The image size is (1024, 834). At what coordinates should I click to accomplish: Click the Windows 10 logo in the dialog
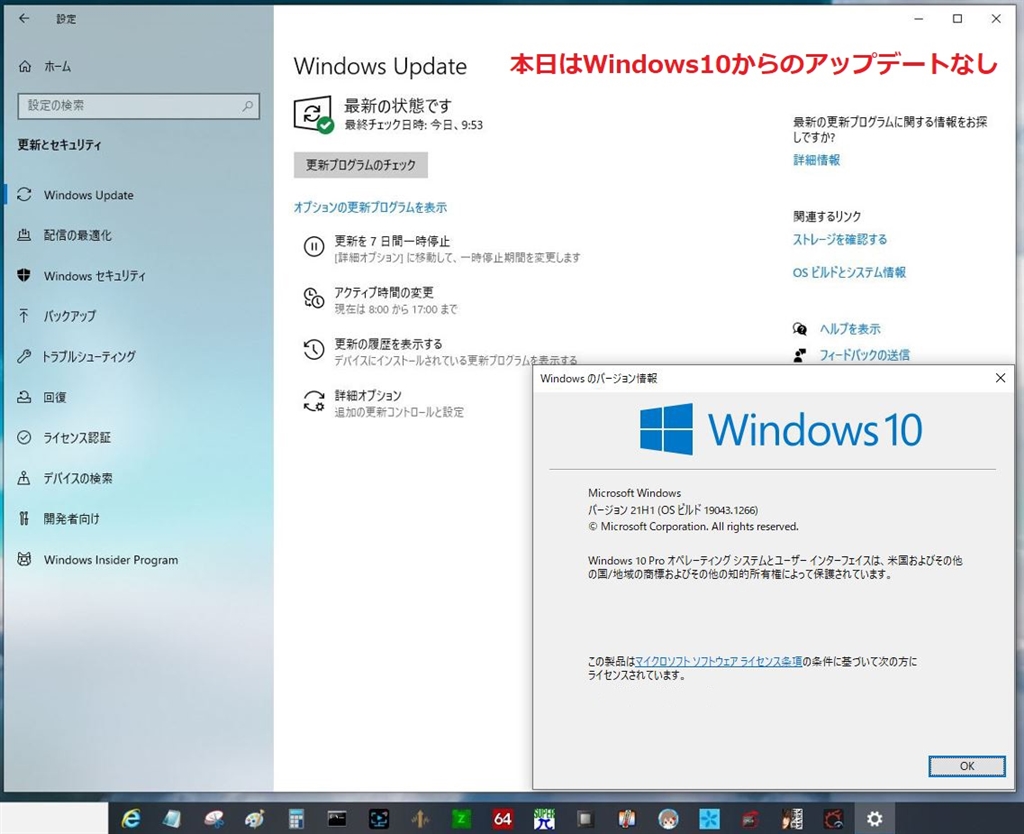[x=781, y=429]
